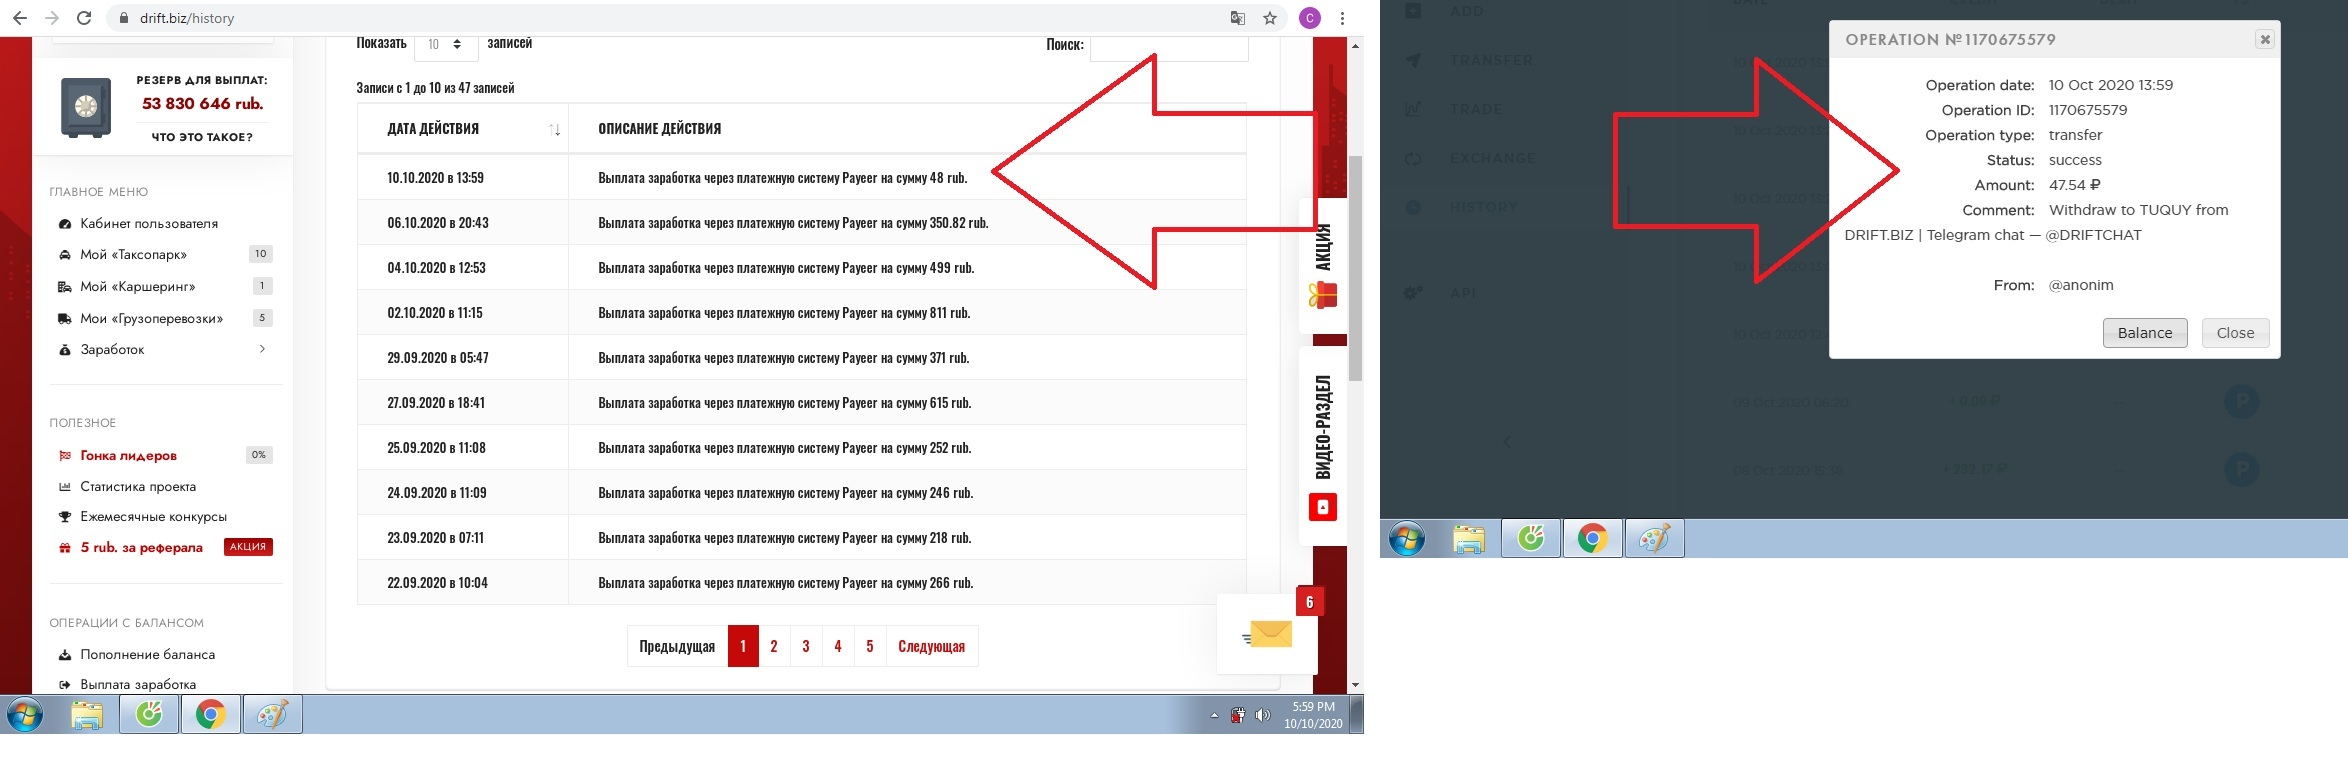Image resolution: width=2348 pixels, height=768 pixels.
Task: Reload the drift.biz page
Action: coord(85,18)
